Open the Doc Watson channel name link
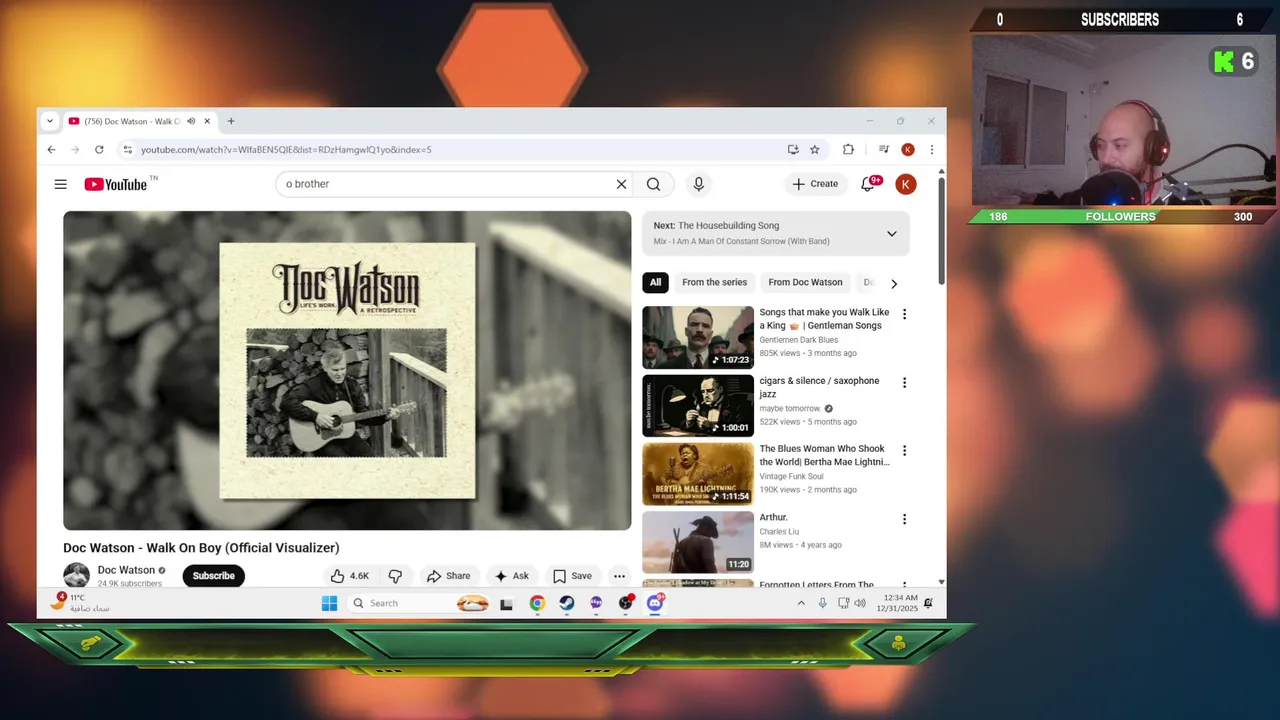The width and height of the screenshot is (1280, 720). tap(126, 570)
